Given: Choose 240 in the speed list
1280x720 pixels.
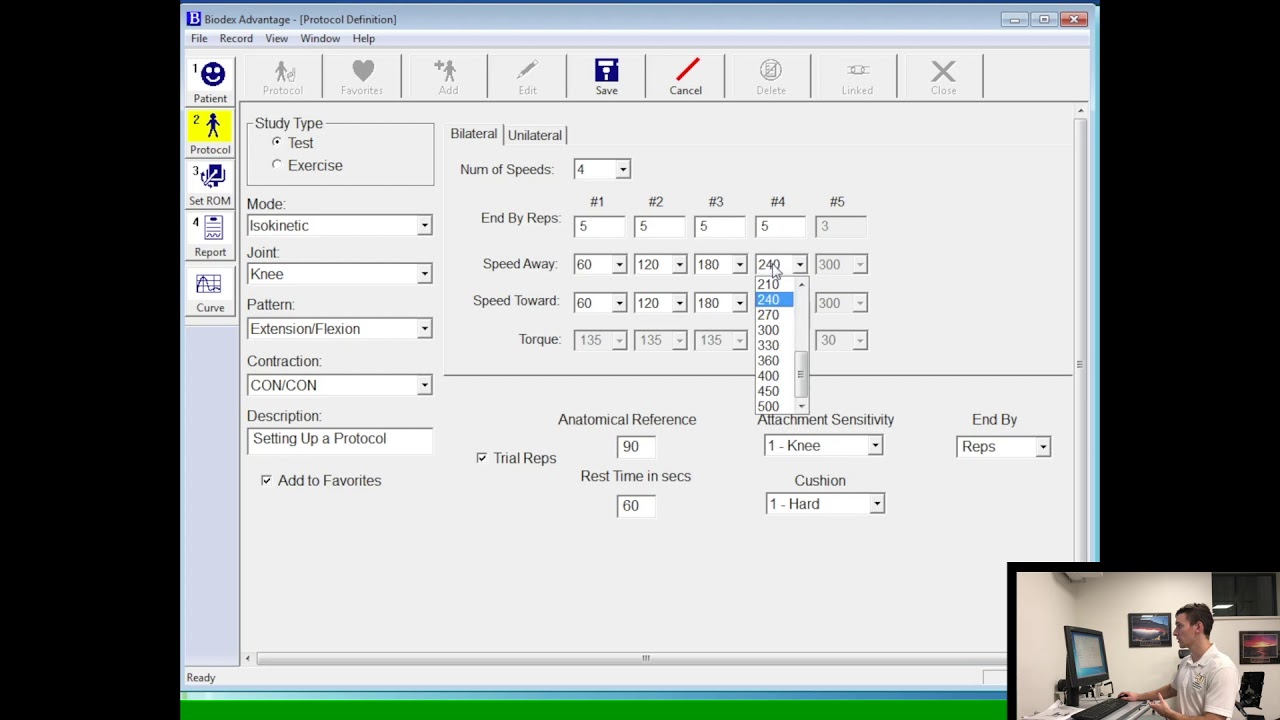Looking at the screenshot, I should pos(775,300).
